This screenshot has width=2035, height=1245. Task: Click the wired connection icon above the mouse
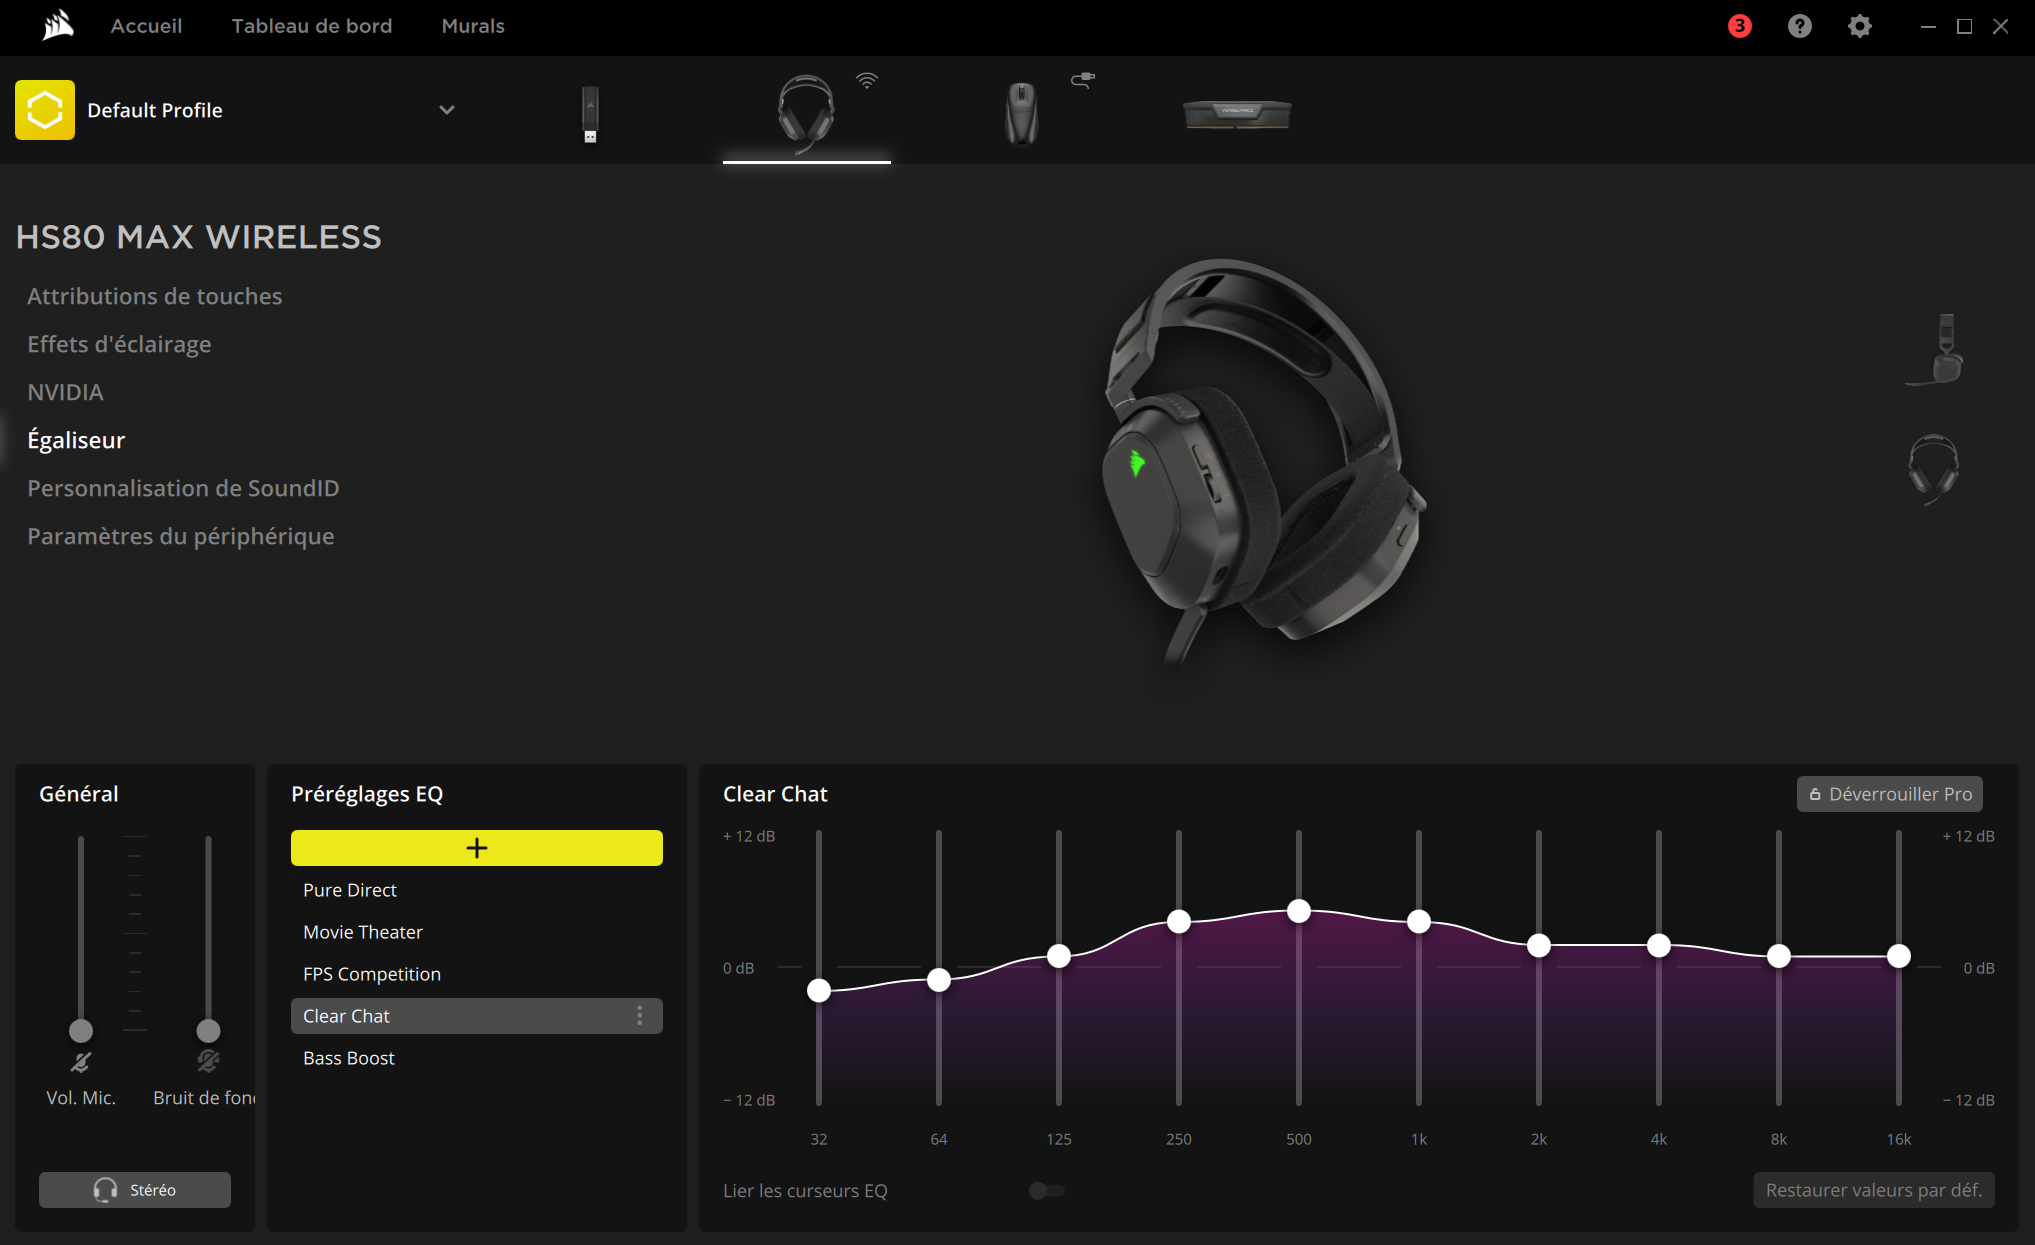coord(1083,79)
